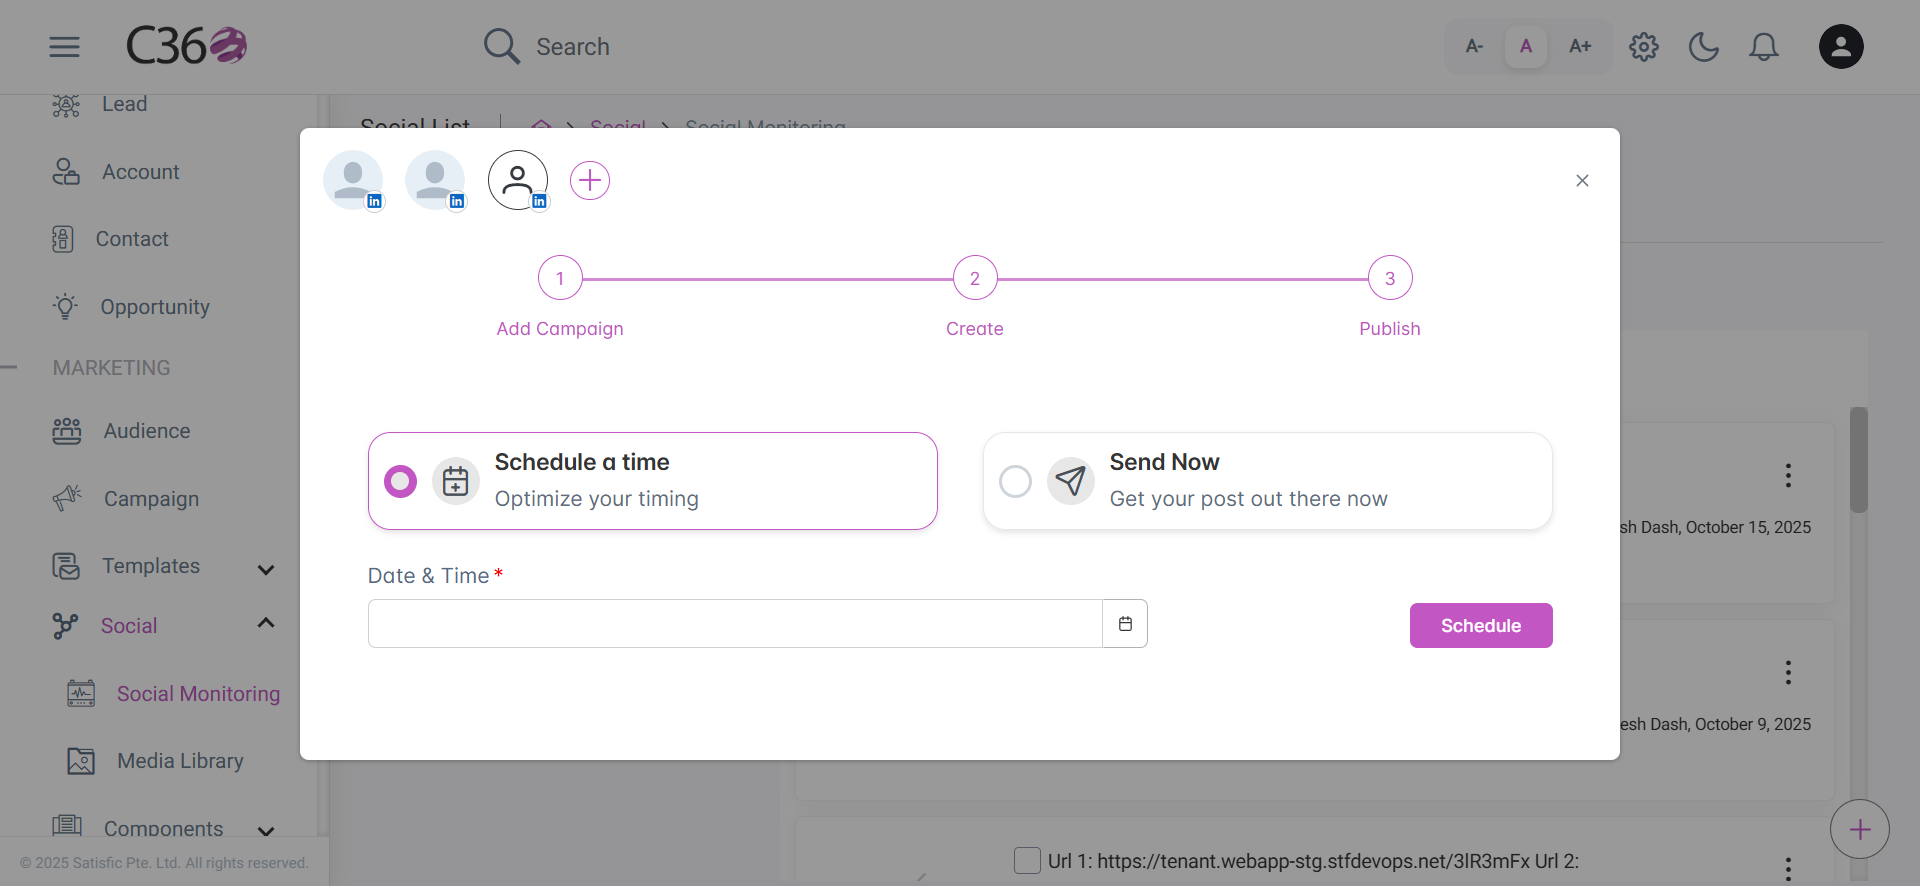Toggle dark mode moon icon
The height and width of the screenshot is (886, 1920).
click(x=1704, y=46)
